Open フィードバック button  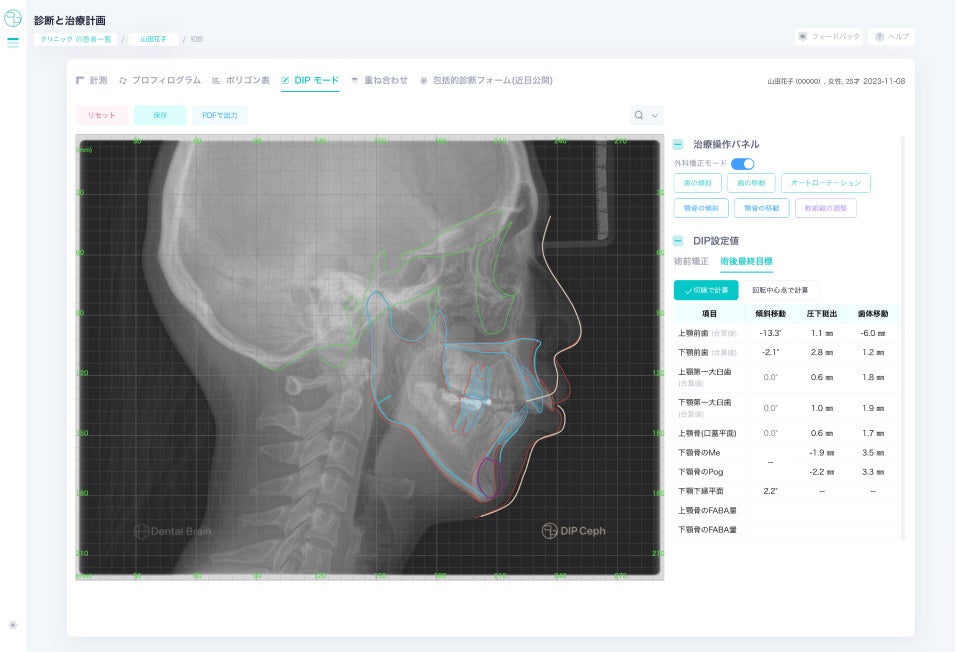(x=829, y=37)
